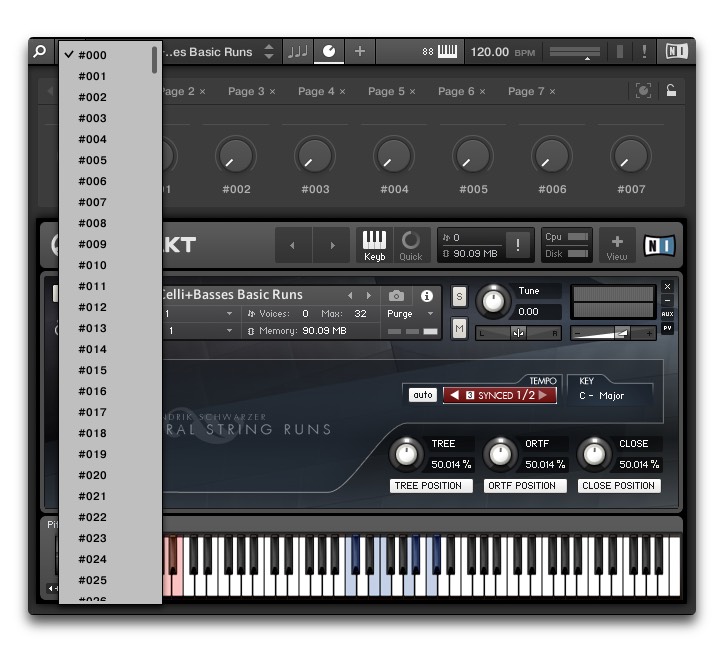Click the TREE mic volume knob

pyautogui.click(x=406, y=454)
